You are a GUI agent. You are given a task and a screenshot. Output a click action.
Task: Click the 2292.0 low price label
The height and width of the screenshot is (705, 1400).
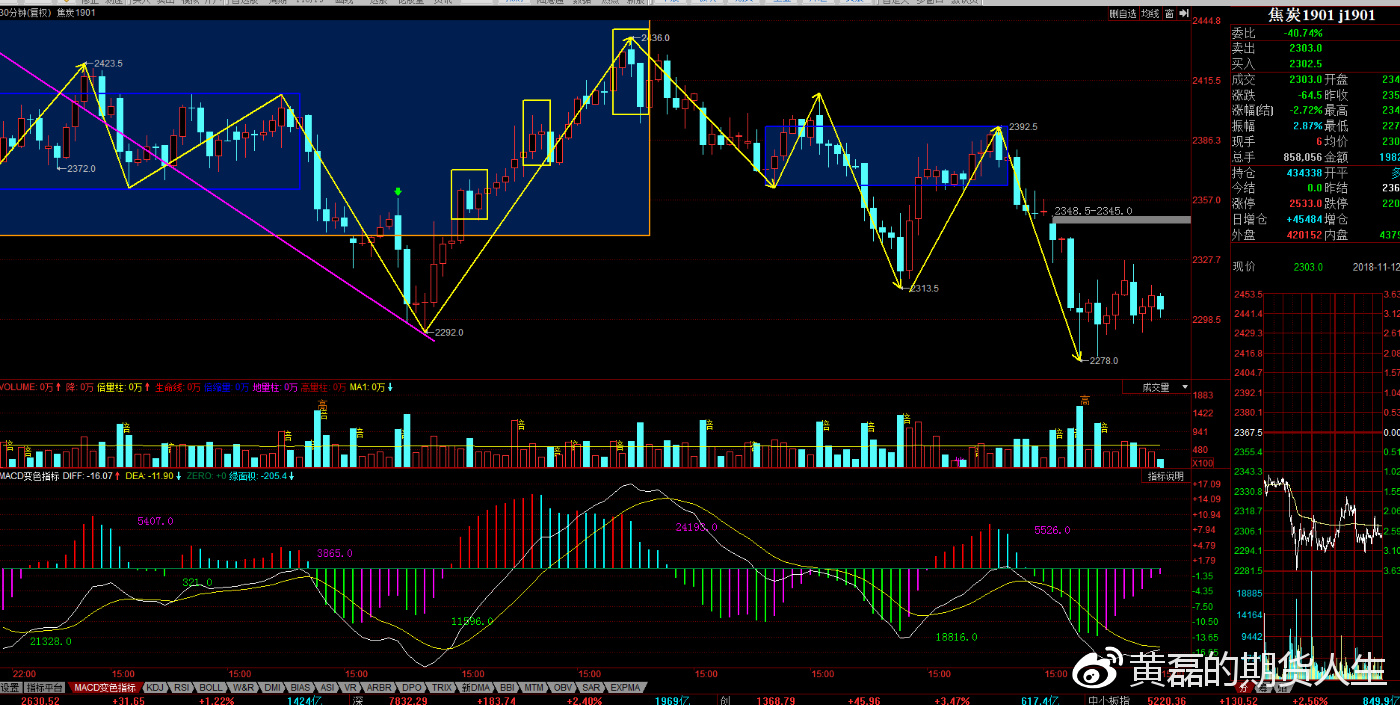448,332
